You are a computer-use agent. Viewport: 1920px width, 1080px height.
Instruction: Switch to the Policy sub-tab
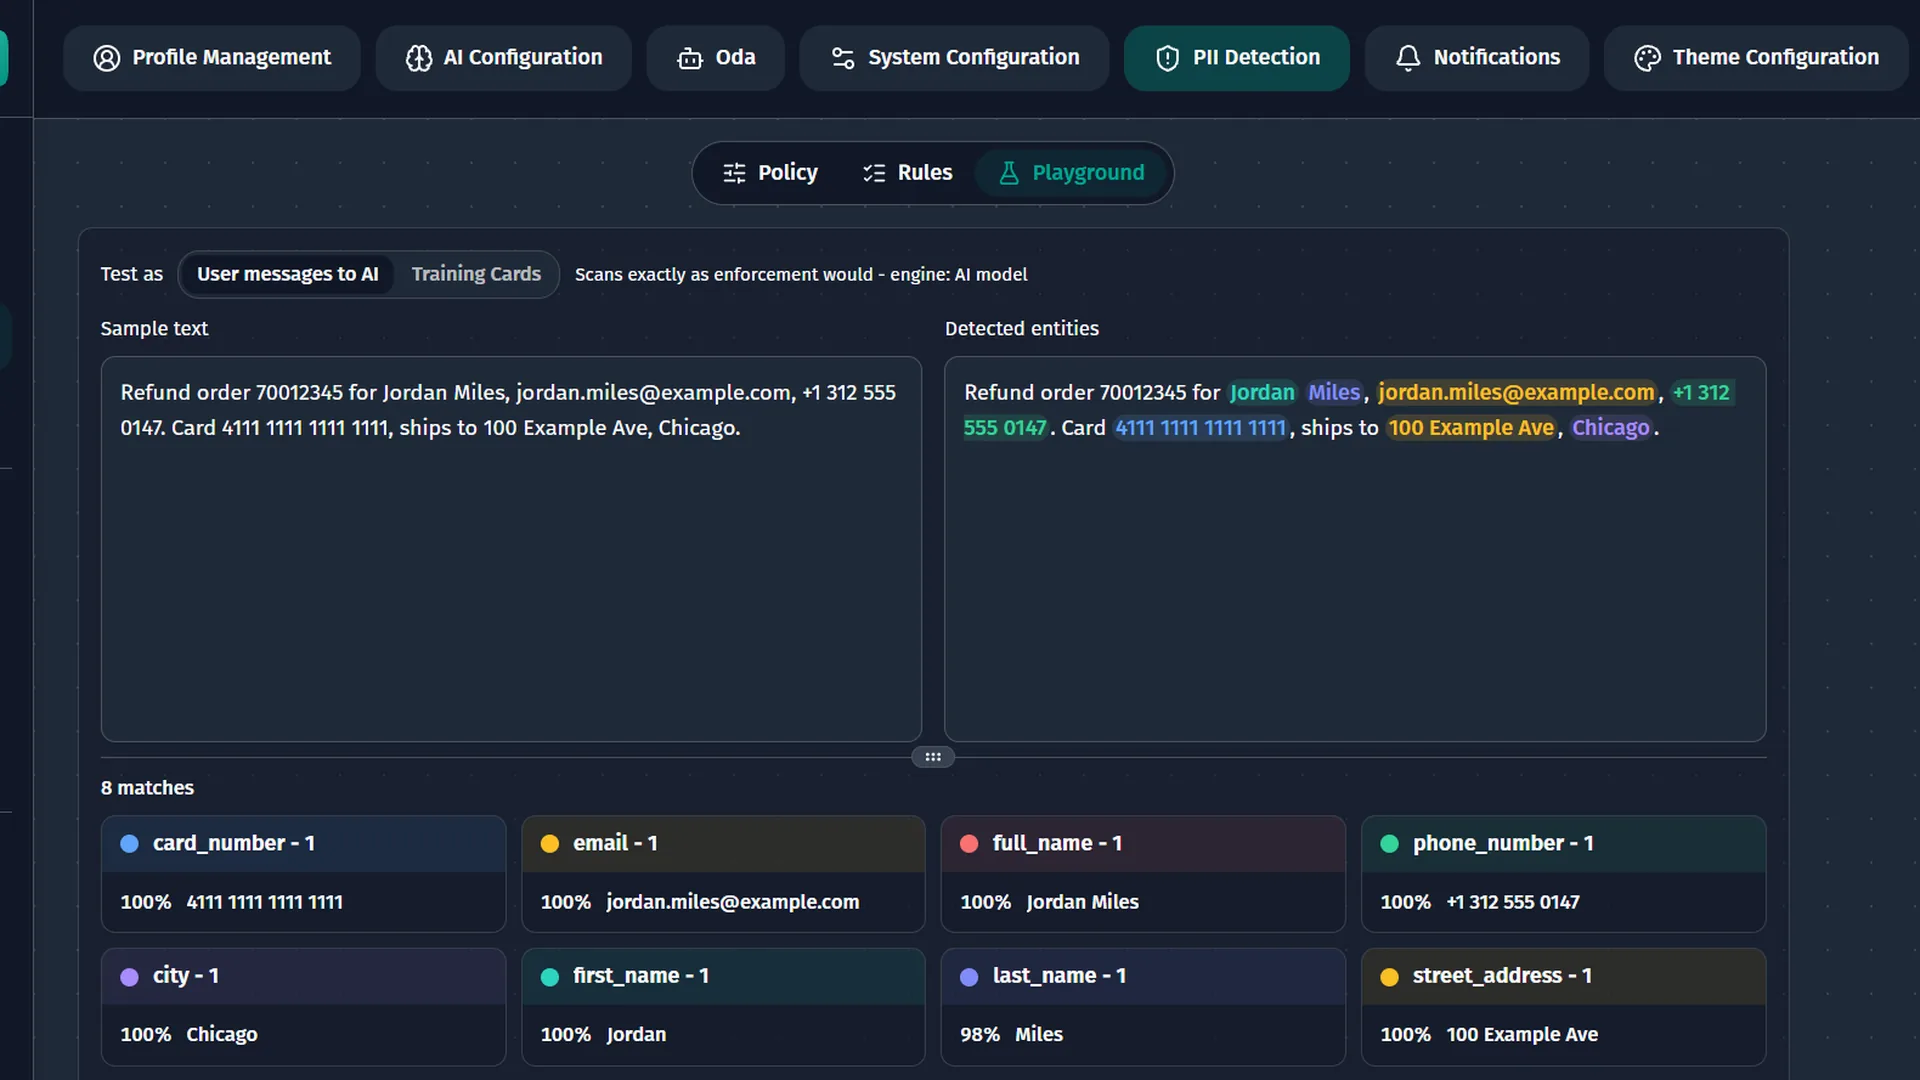pyautogui.click(x=770, y=173)
